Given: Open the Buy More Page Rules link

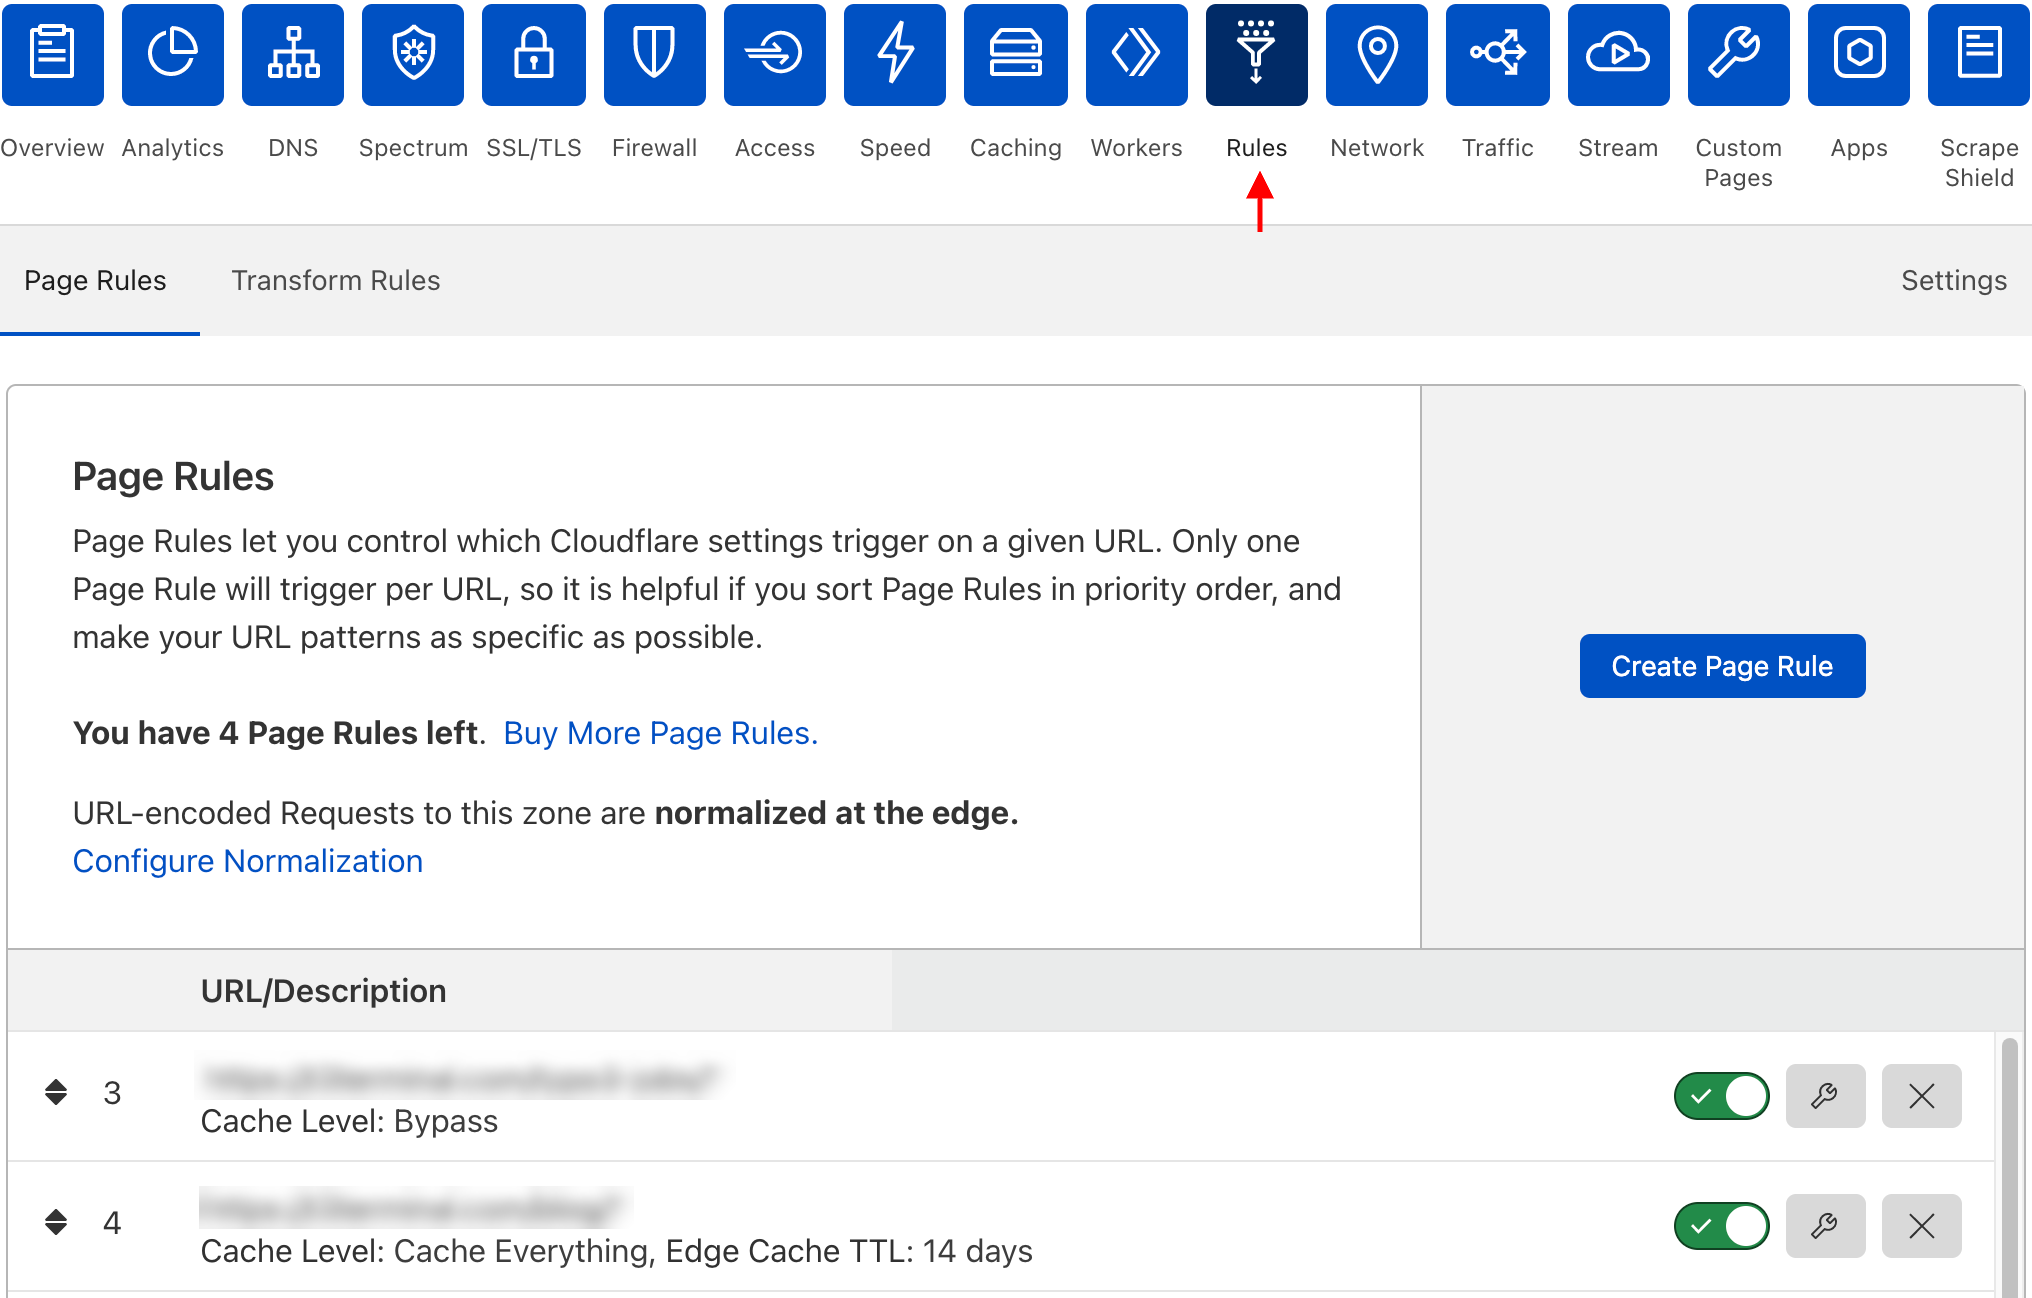Looking at the screenshot, I should click(660, 733).
